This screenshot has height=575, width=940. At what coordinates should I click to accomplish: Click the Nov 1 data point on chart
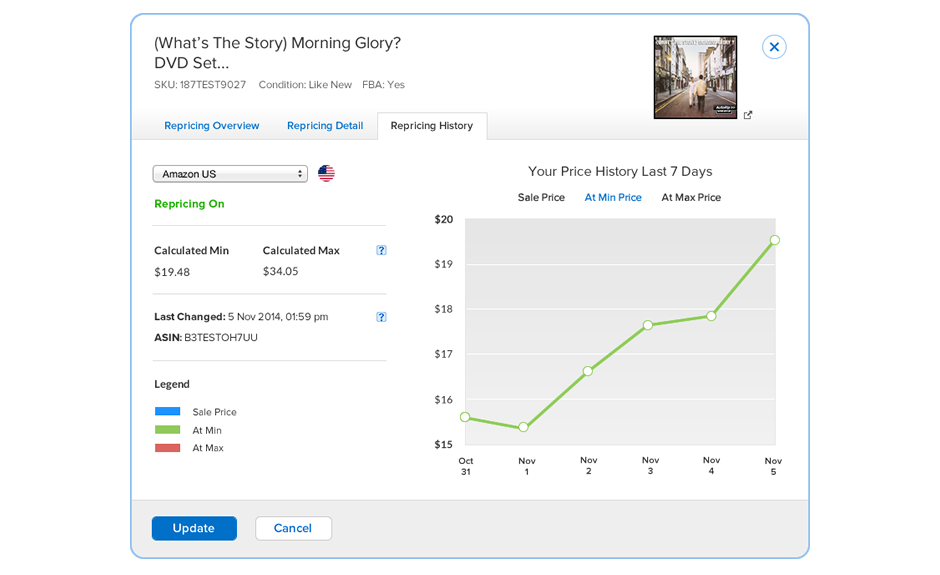[524, 427]
